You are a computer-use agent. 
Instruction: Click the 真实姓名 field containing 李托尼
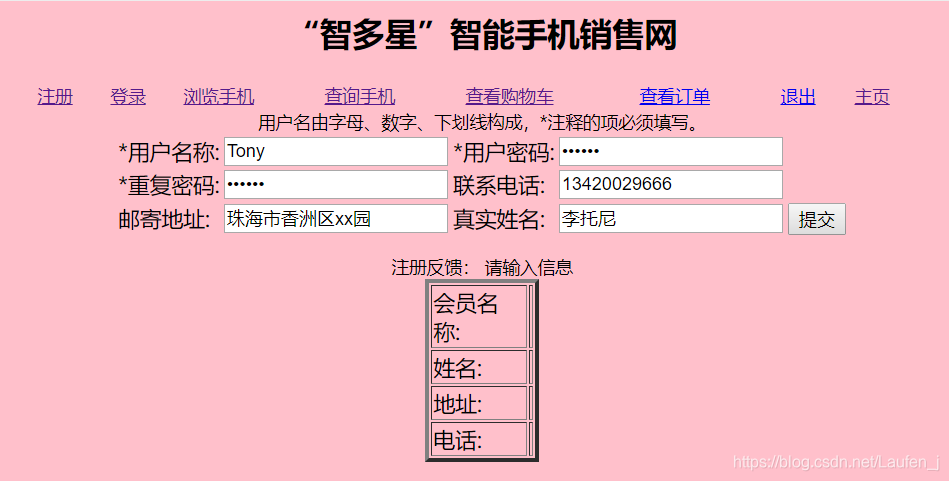click(x=671, y=218)
